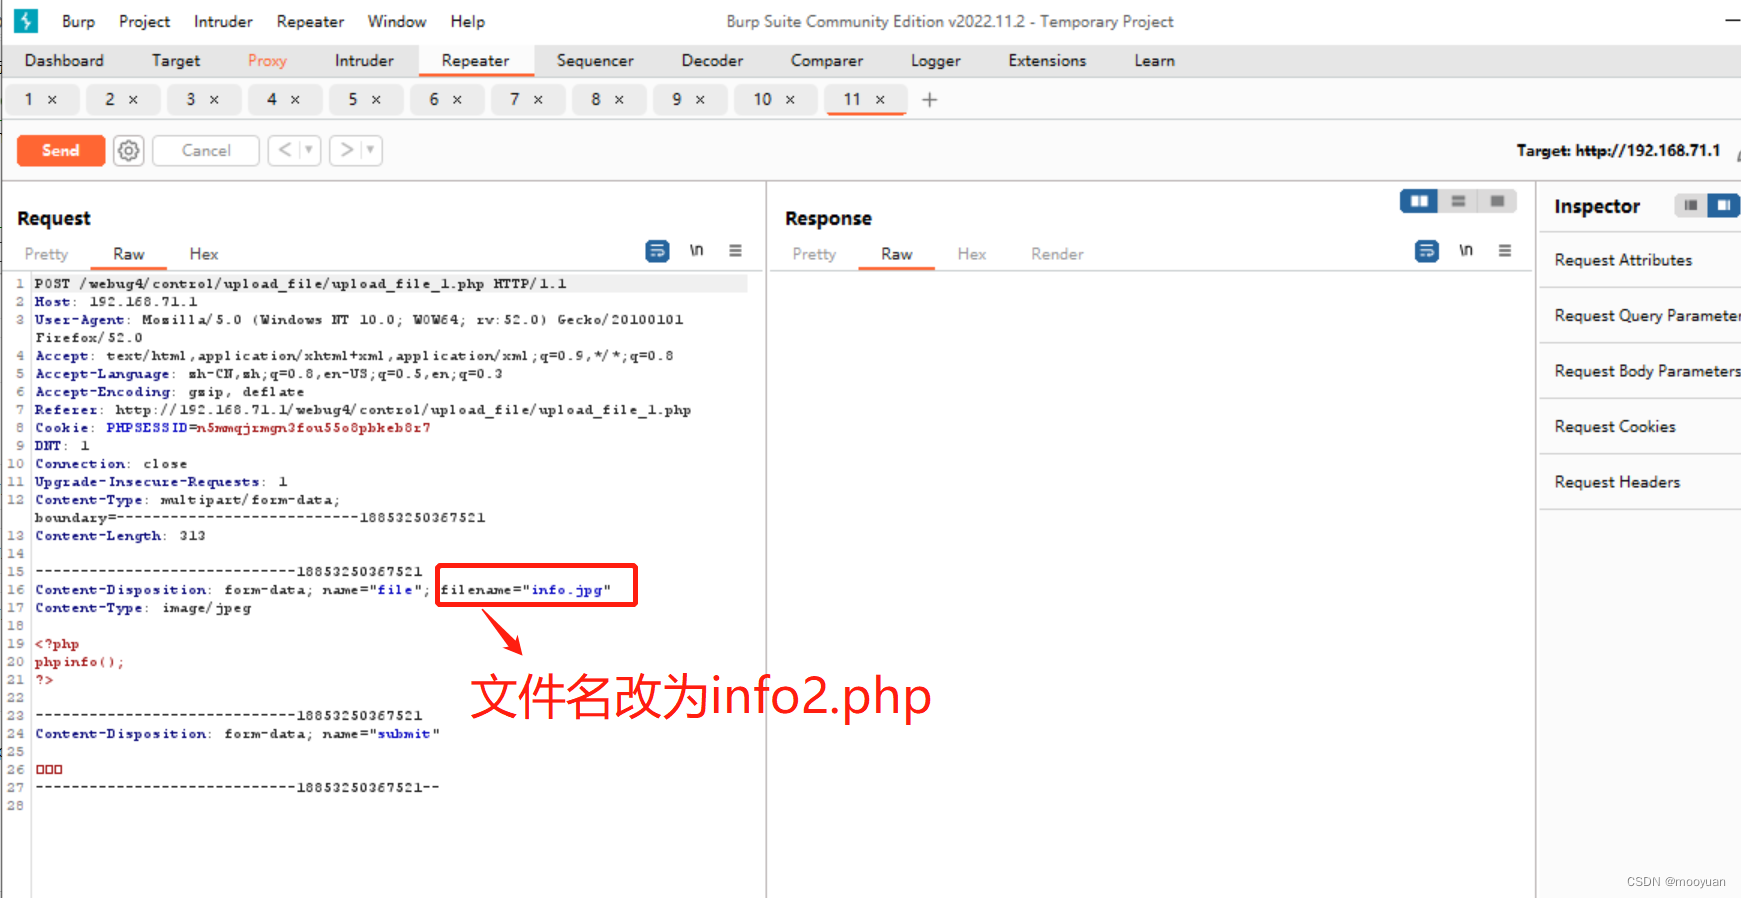Toggle word wrap icon in Request panel

point(657,251)
